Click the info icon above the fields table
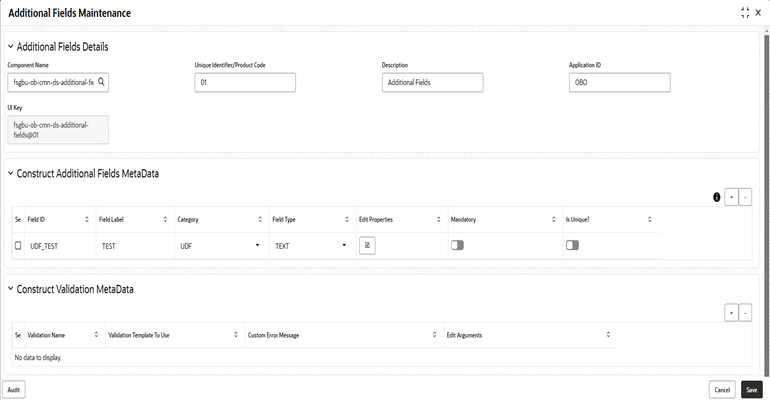The height and width of the screenshot is (400, 770). 716,197
